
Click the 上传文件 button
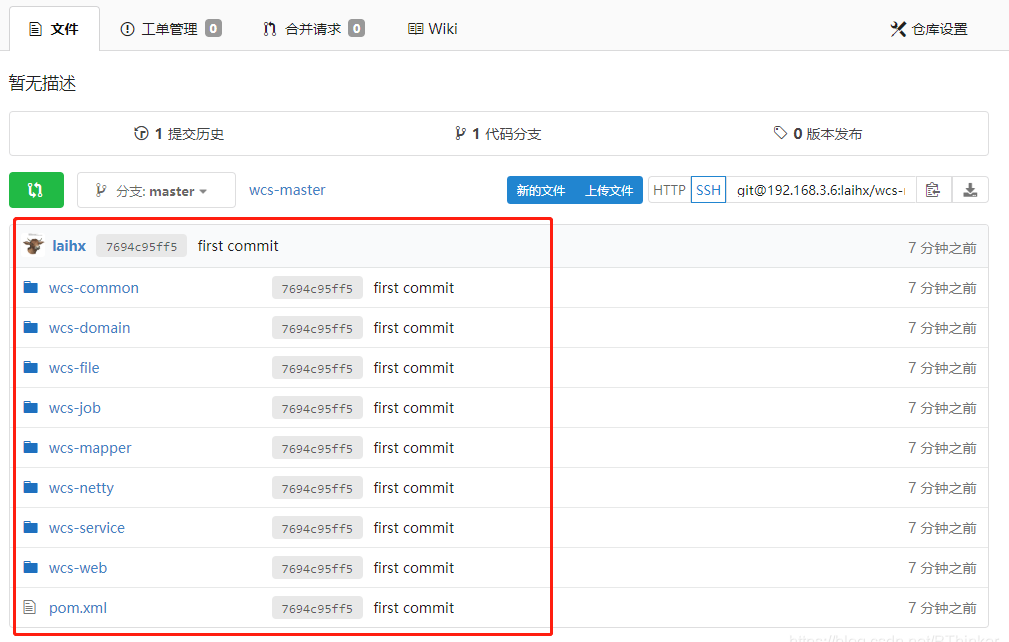(x=609, y=190)
